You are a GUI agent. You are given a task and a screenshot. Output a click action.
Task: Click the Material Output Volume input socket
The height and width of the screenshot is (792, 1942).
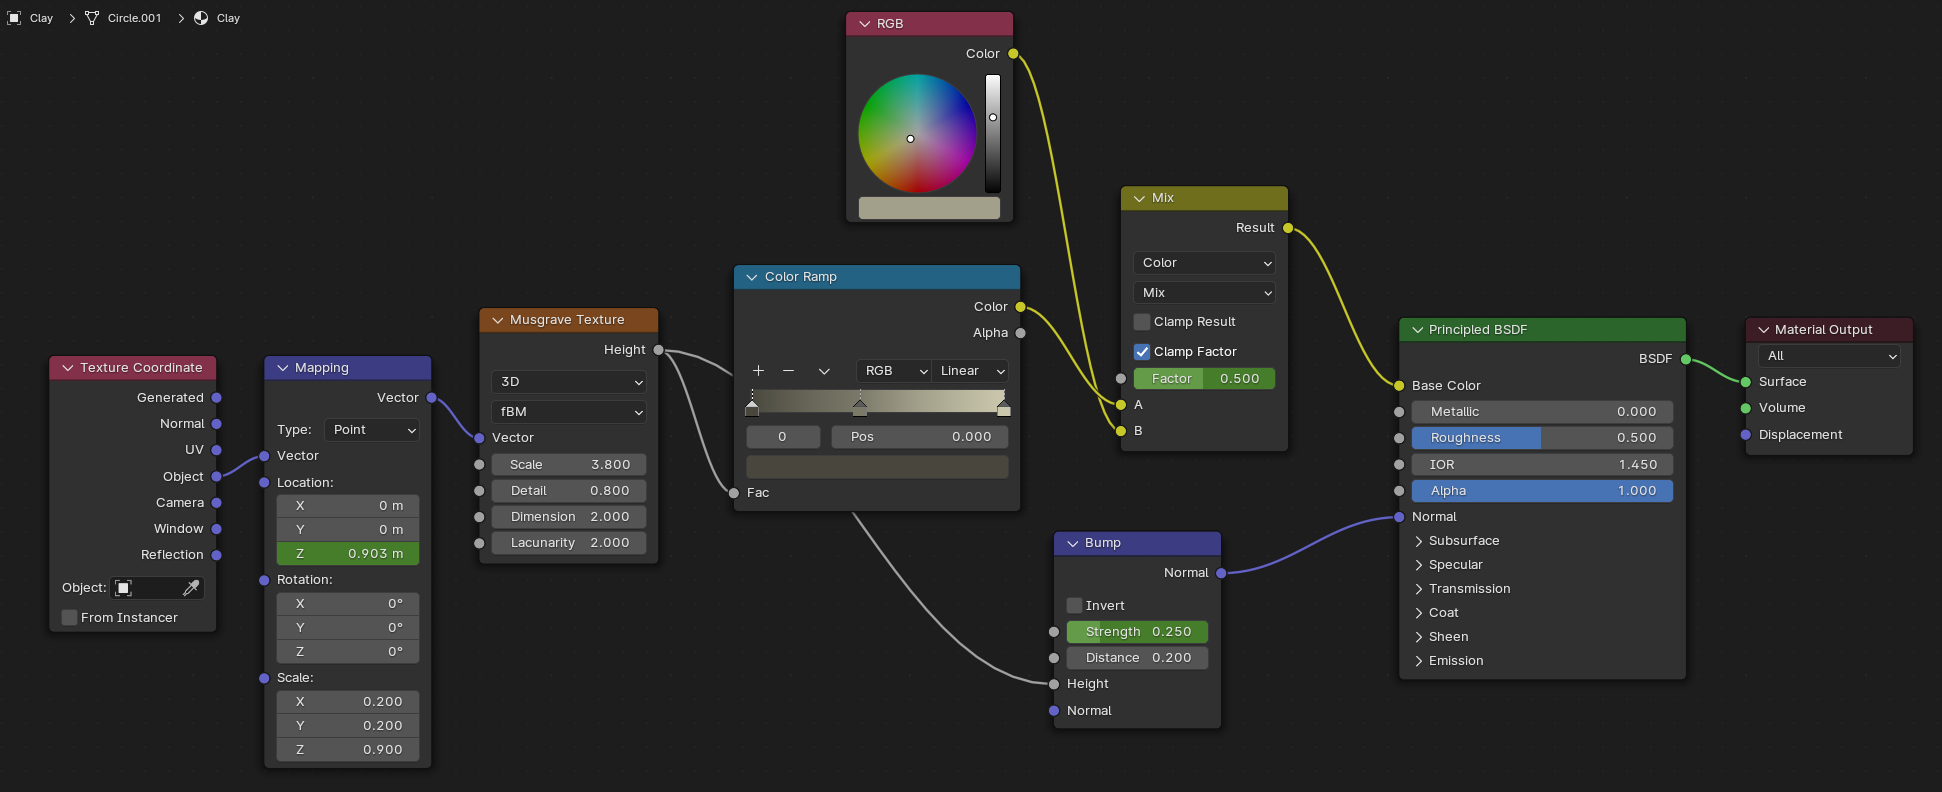click(1746, 408)
